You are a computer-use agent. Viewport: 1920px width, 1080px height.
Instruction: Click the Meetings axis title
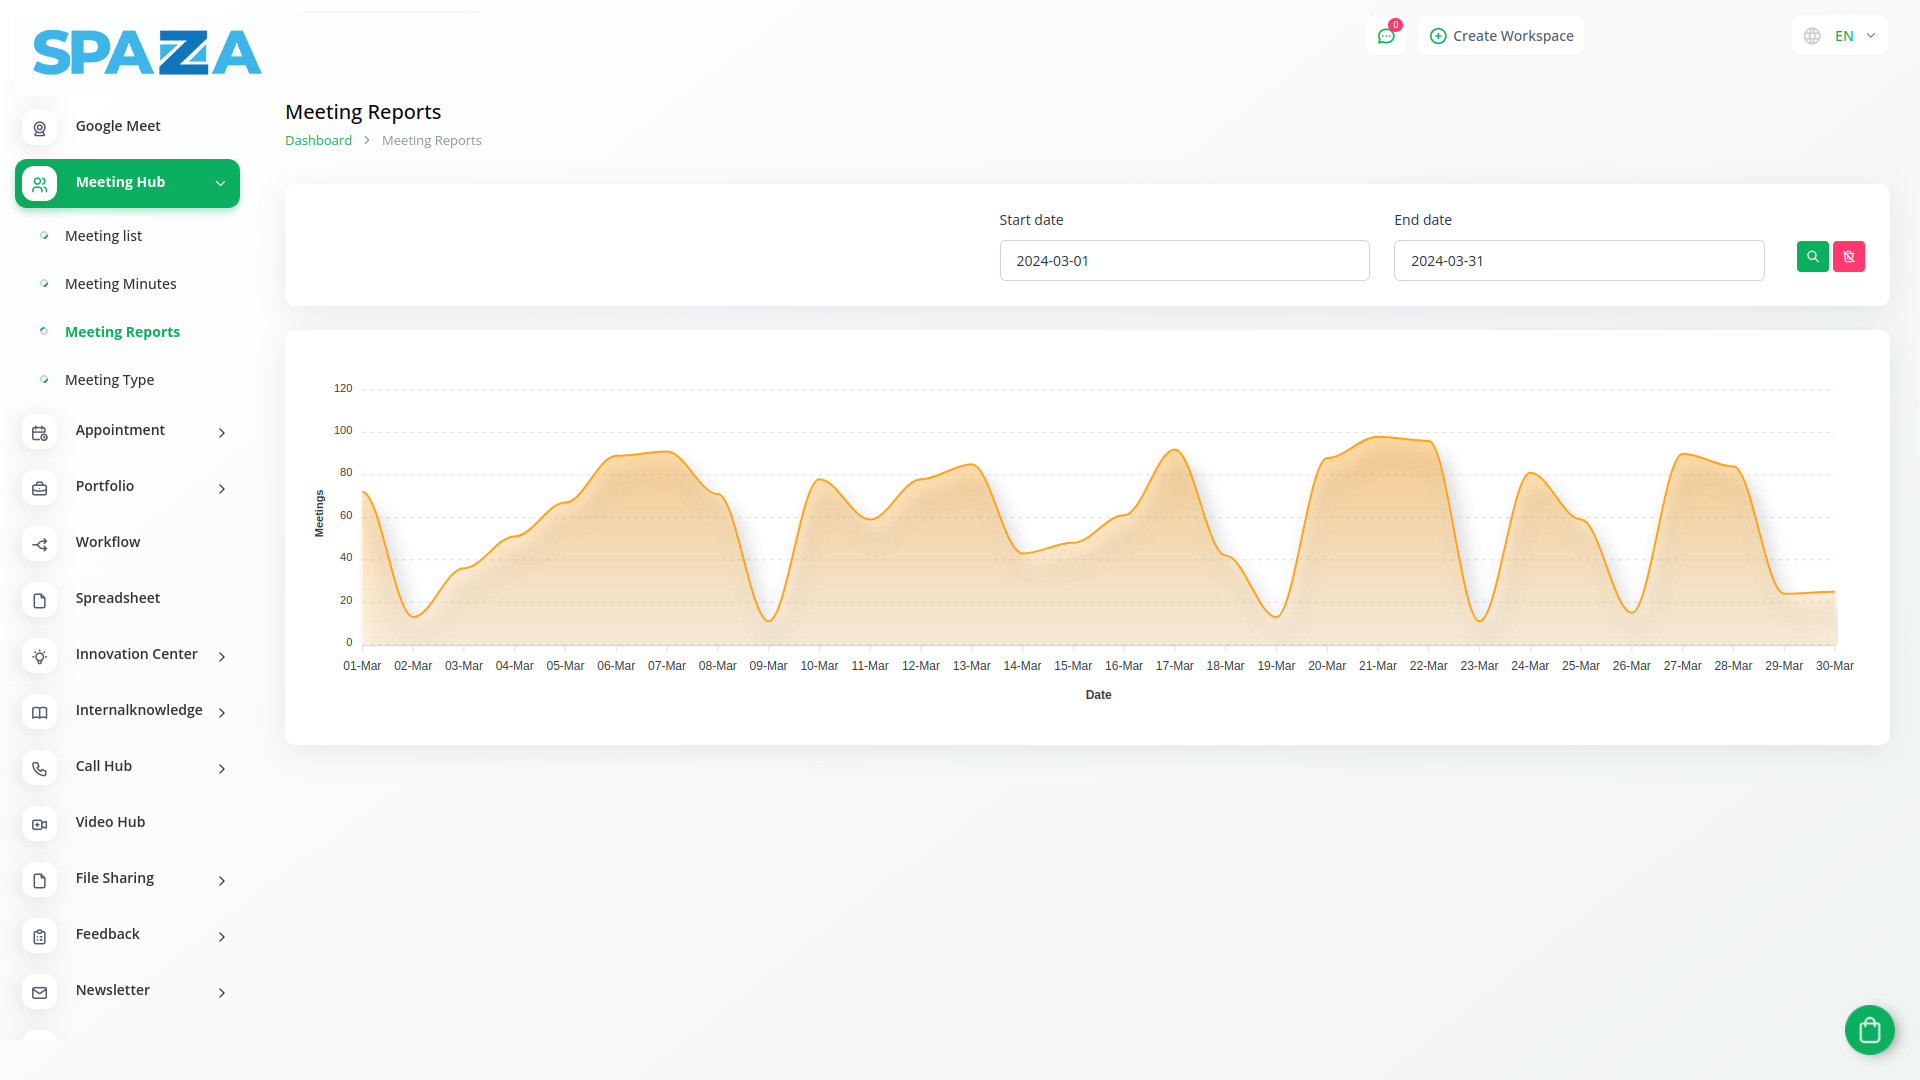pos(319,514)
